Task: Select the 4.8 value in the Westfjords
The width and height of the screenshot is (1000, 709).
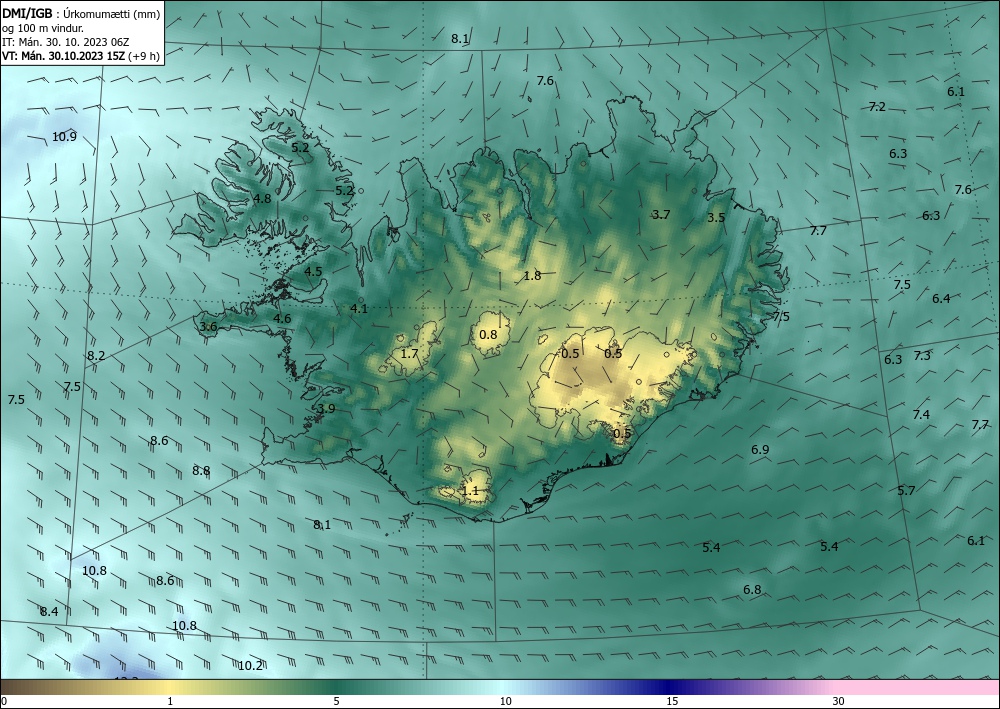Action: click(x=262, y=198)
